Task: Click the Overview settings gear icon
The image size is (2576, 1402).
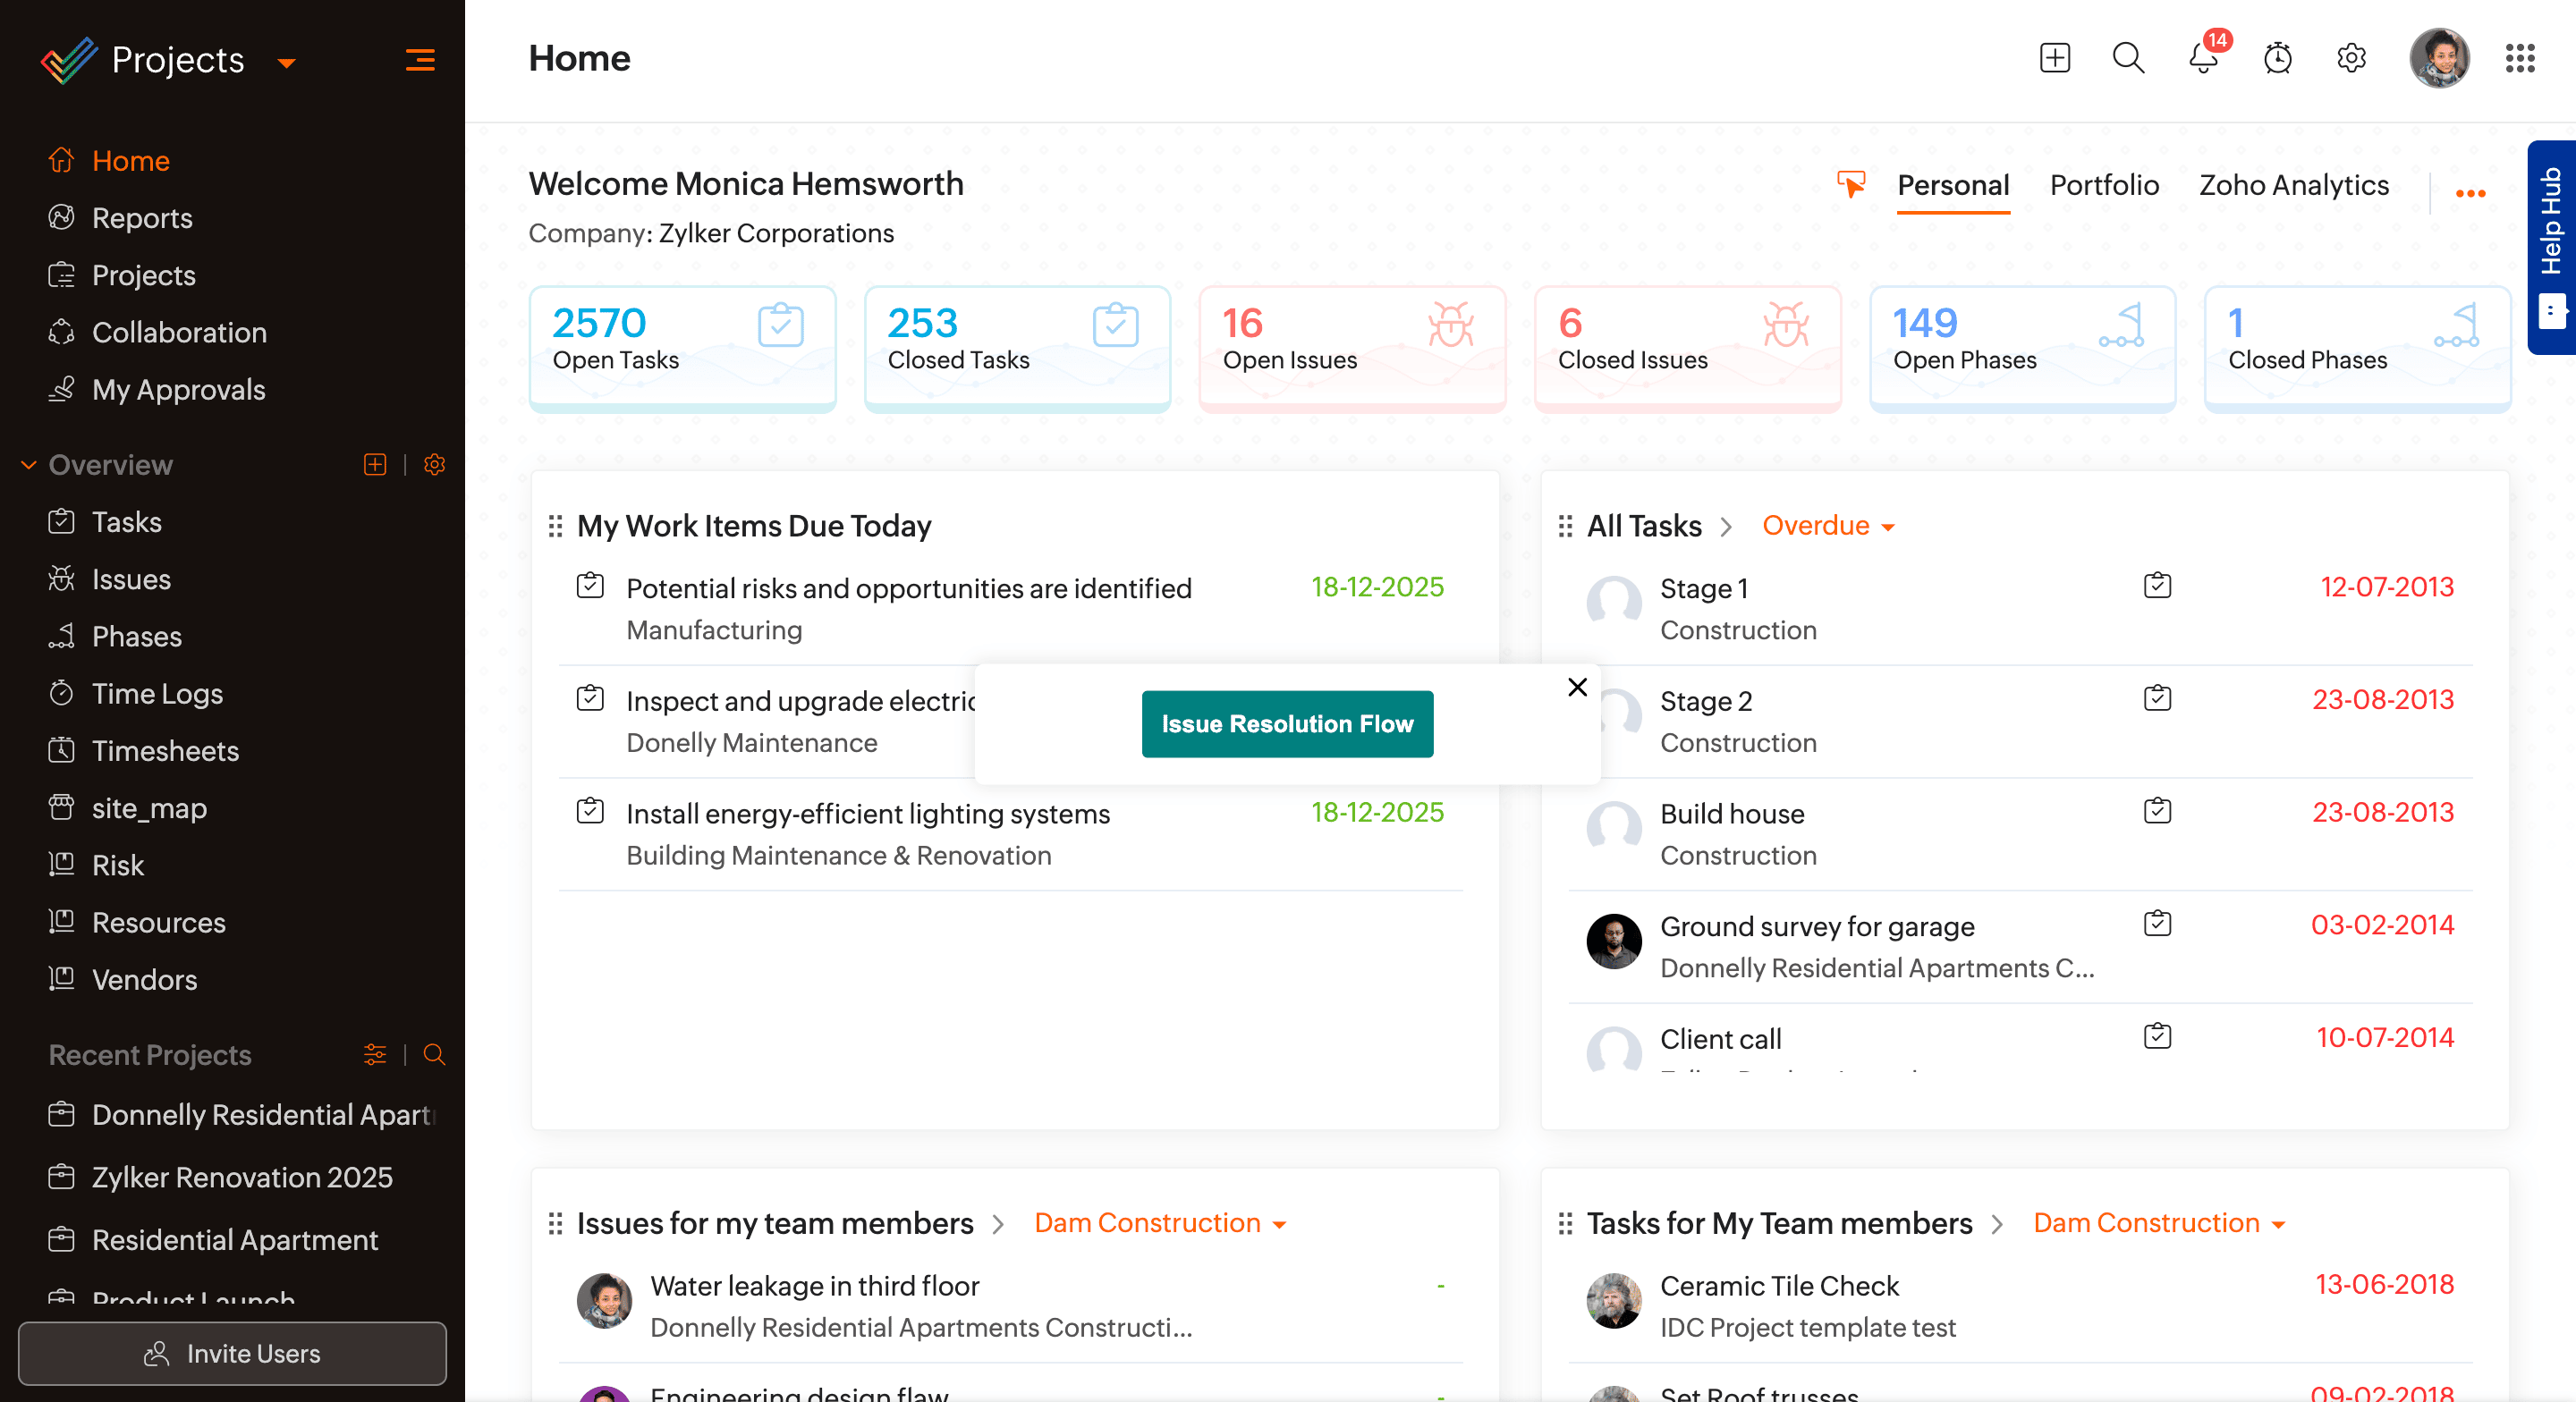Action: (x=434, y=465)
